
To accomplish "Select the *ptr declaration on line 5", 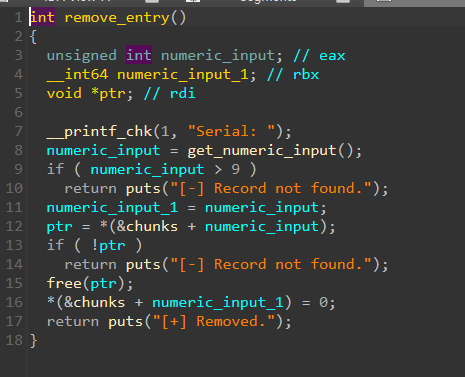I will click(x=109, y=93).
